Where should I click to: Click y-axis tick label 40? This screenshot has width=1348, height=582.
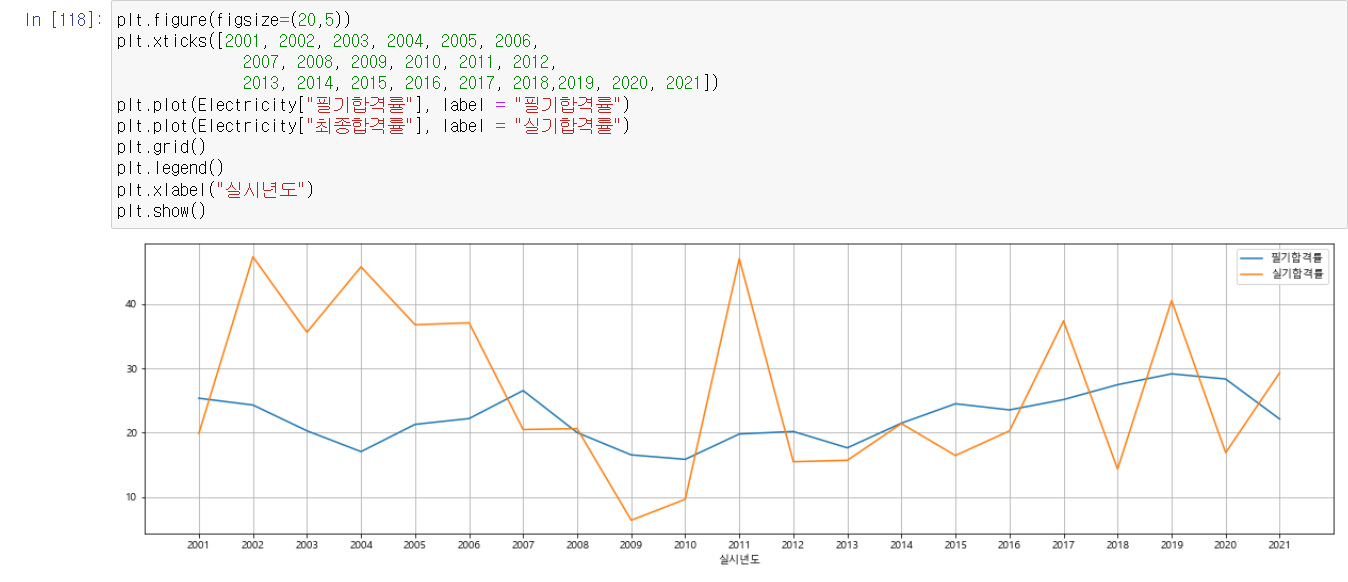pos(130,304)
